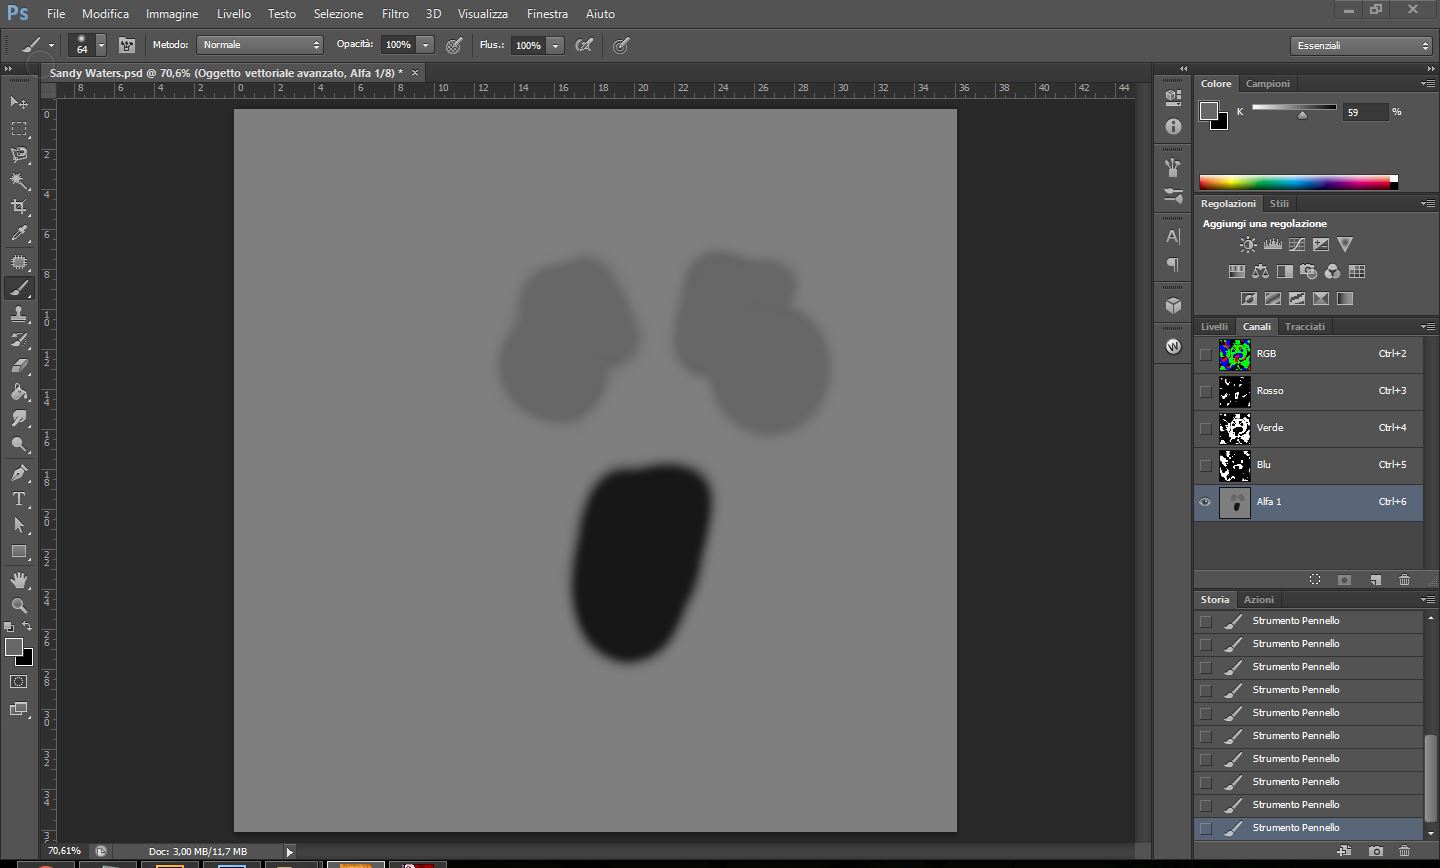Select the Crop tool

[19, 207]
